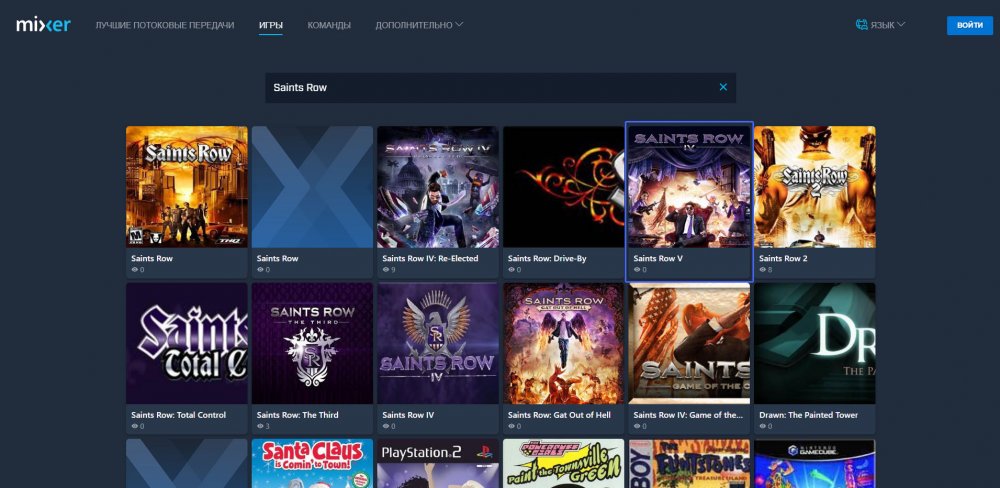Screen dimensions: 1000x488
Task: Click the viewer eye icon under Saints Row 2
Action: click(763, 270)
